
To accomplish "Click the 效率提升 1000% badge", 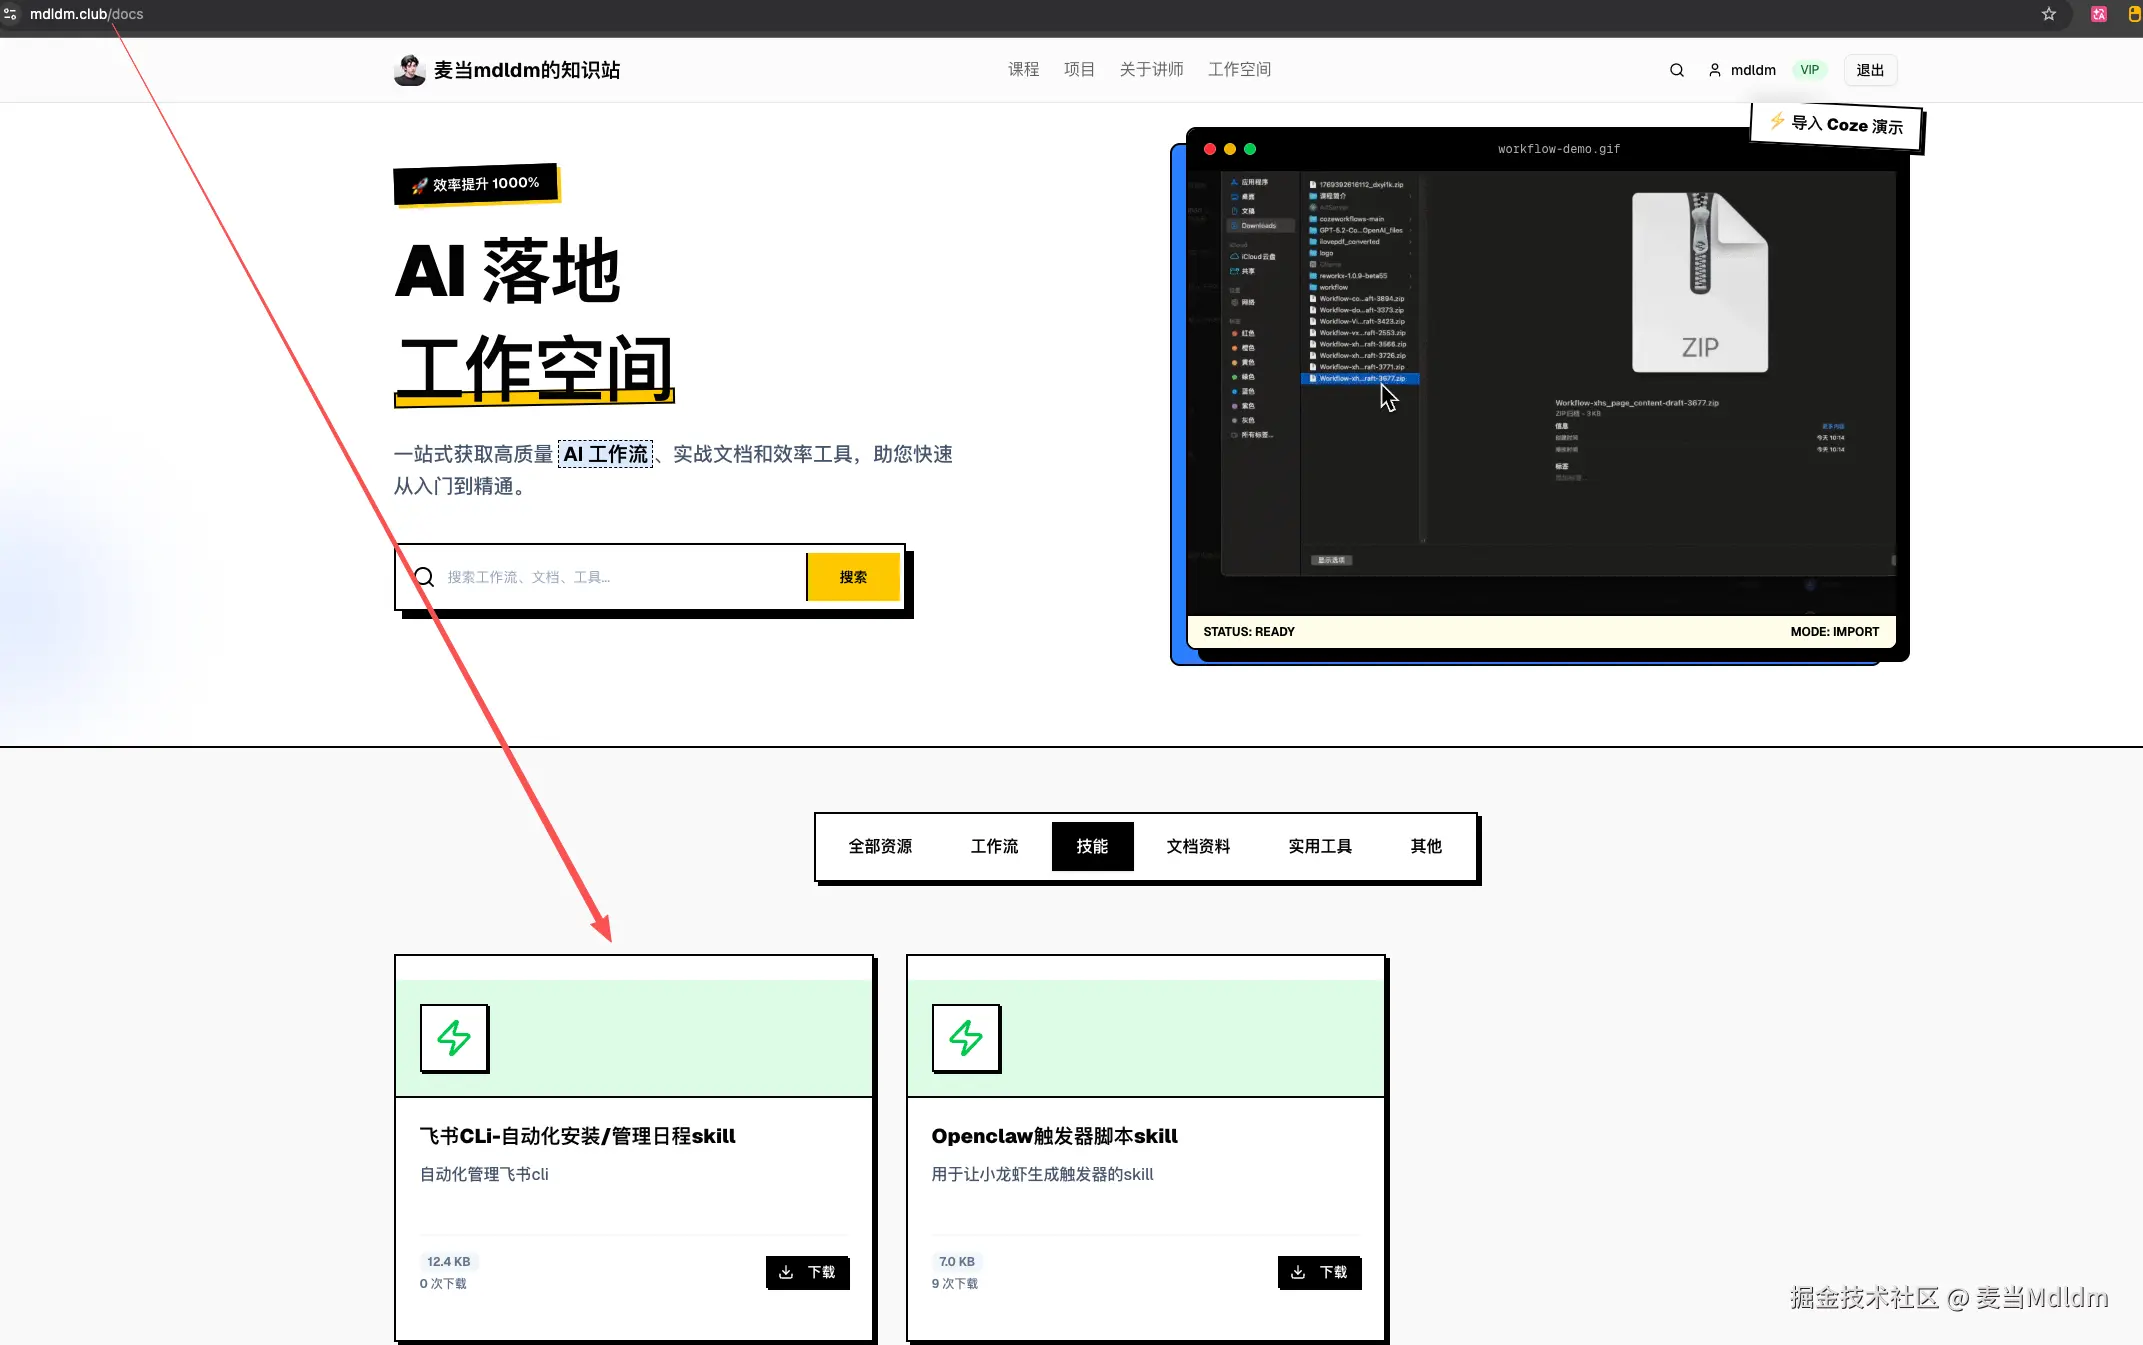I will tap(476, 184).
